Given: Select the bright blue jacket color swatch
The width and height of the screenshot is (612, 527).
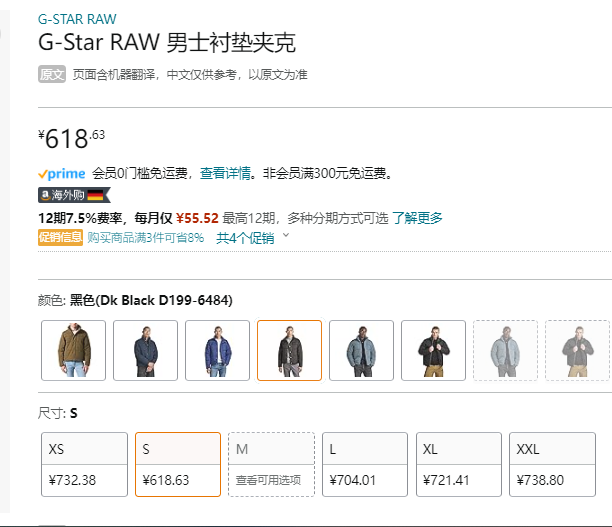Looking at the screenshot, I should point(217,350).
